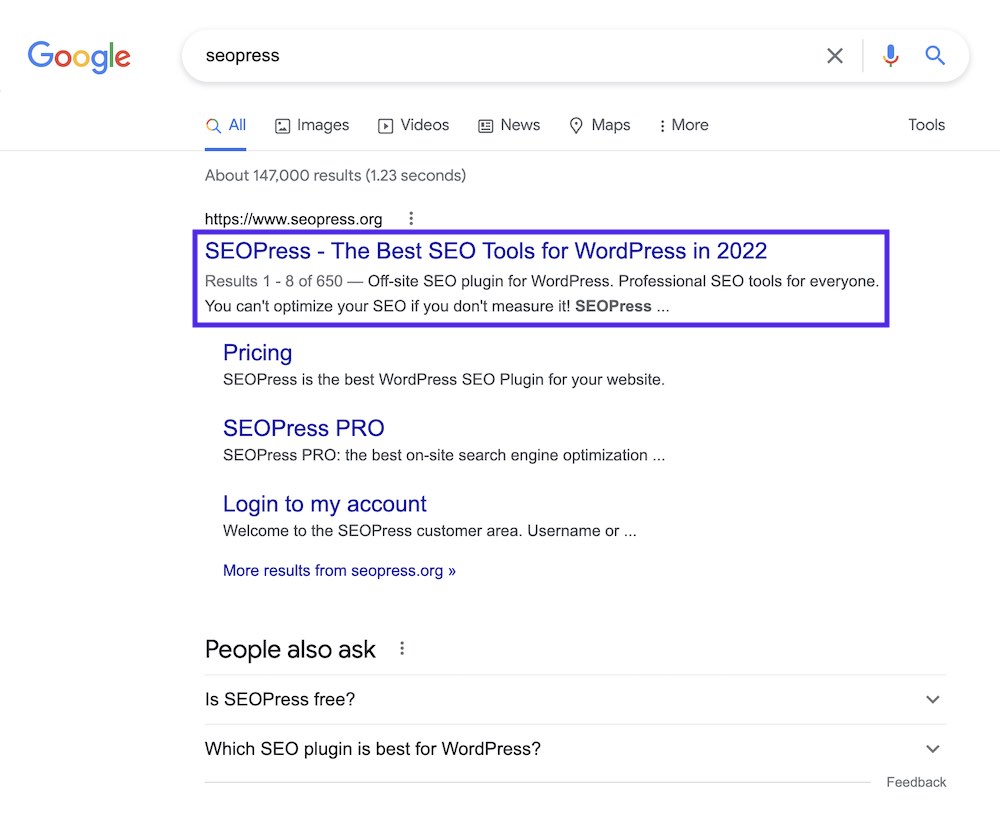Click the blue search magnifier icon
The image size is (1000, 813).
coord(935,56)
